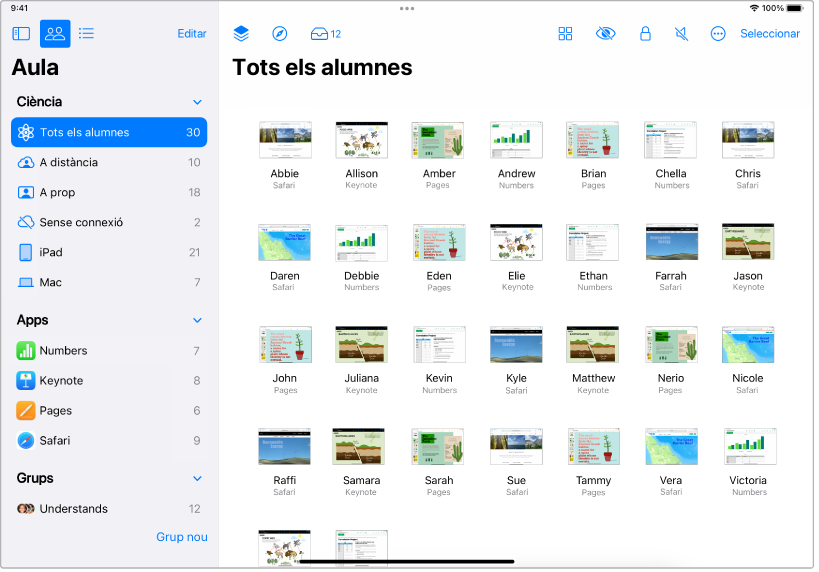Screen dimensions: 819x572
Task: Open Sarah's Pages screen thumbnail
Action: point(438,447)
